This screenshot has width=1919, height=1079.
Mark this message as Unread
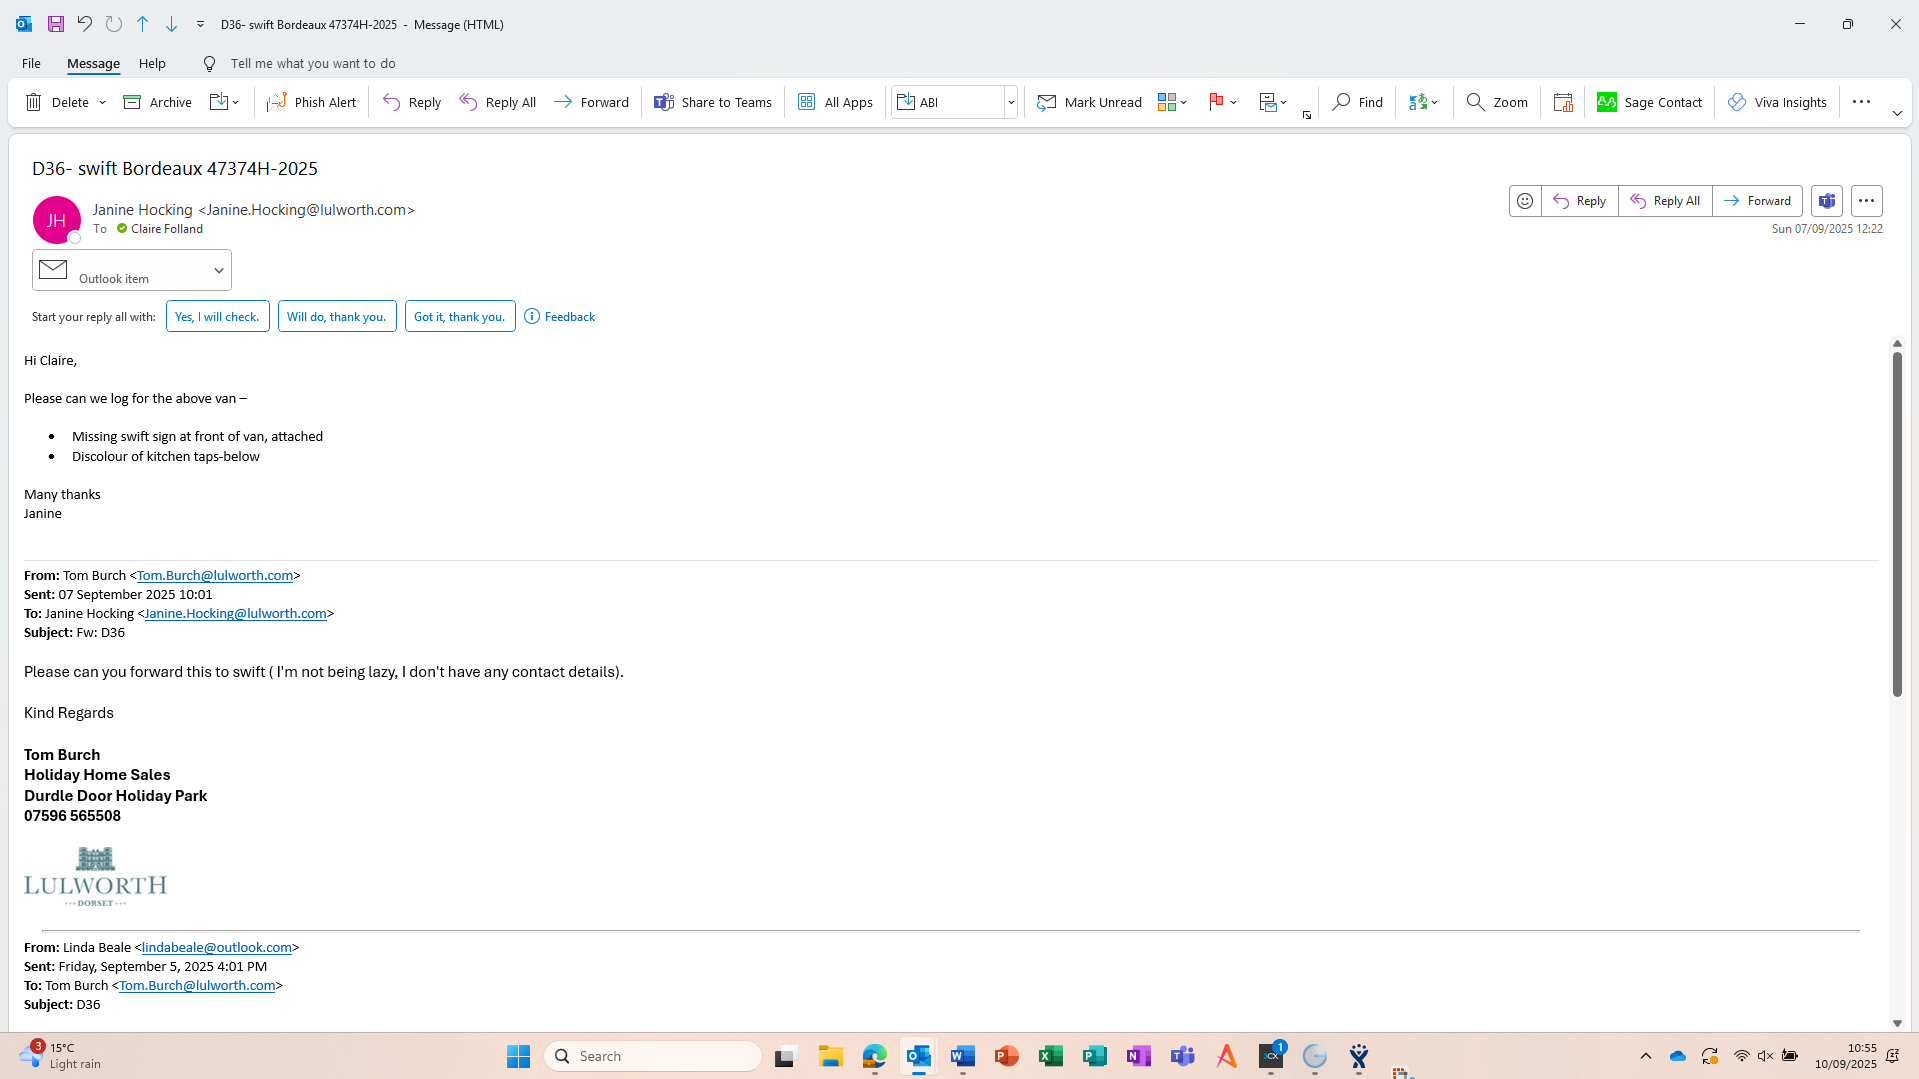click(1089, 102)
